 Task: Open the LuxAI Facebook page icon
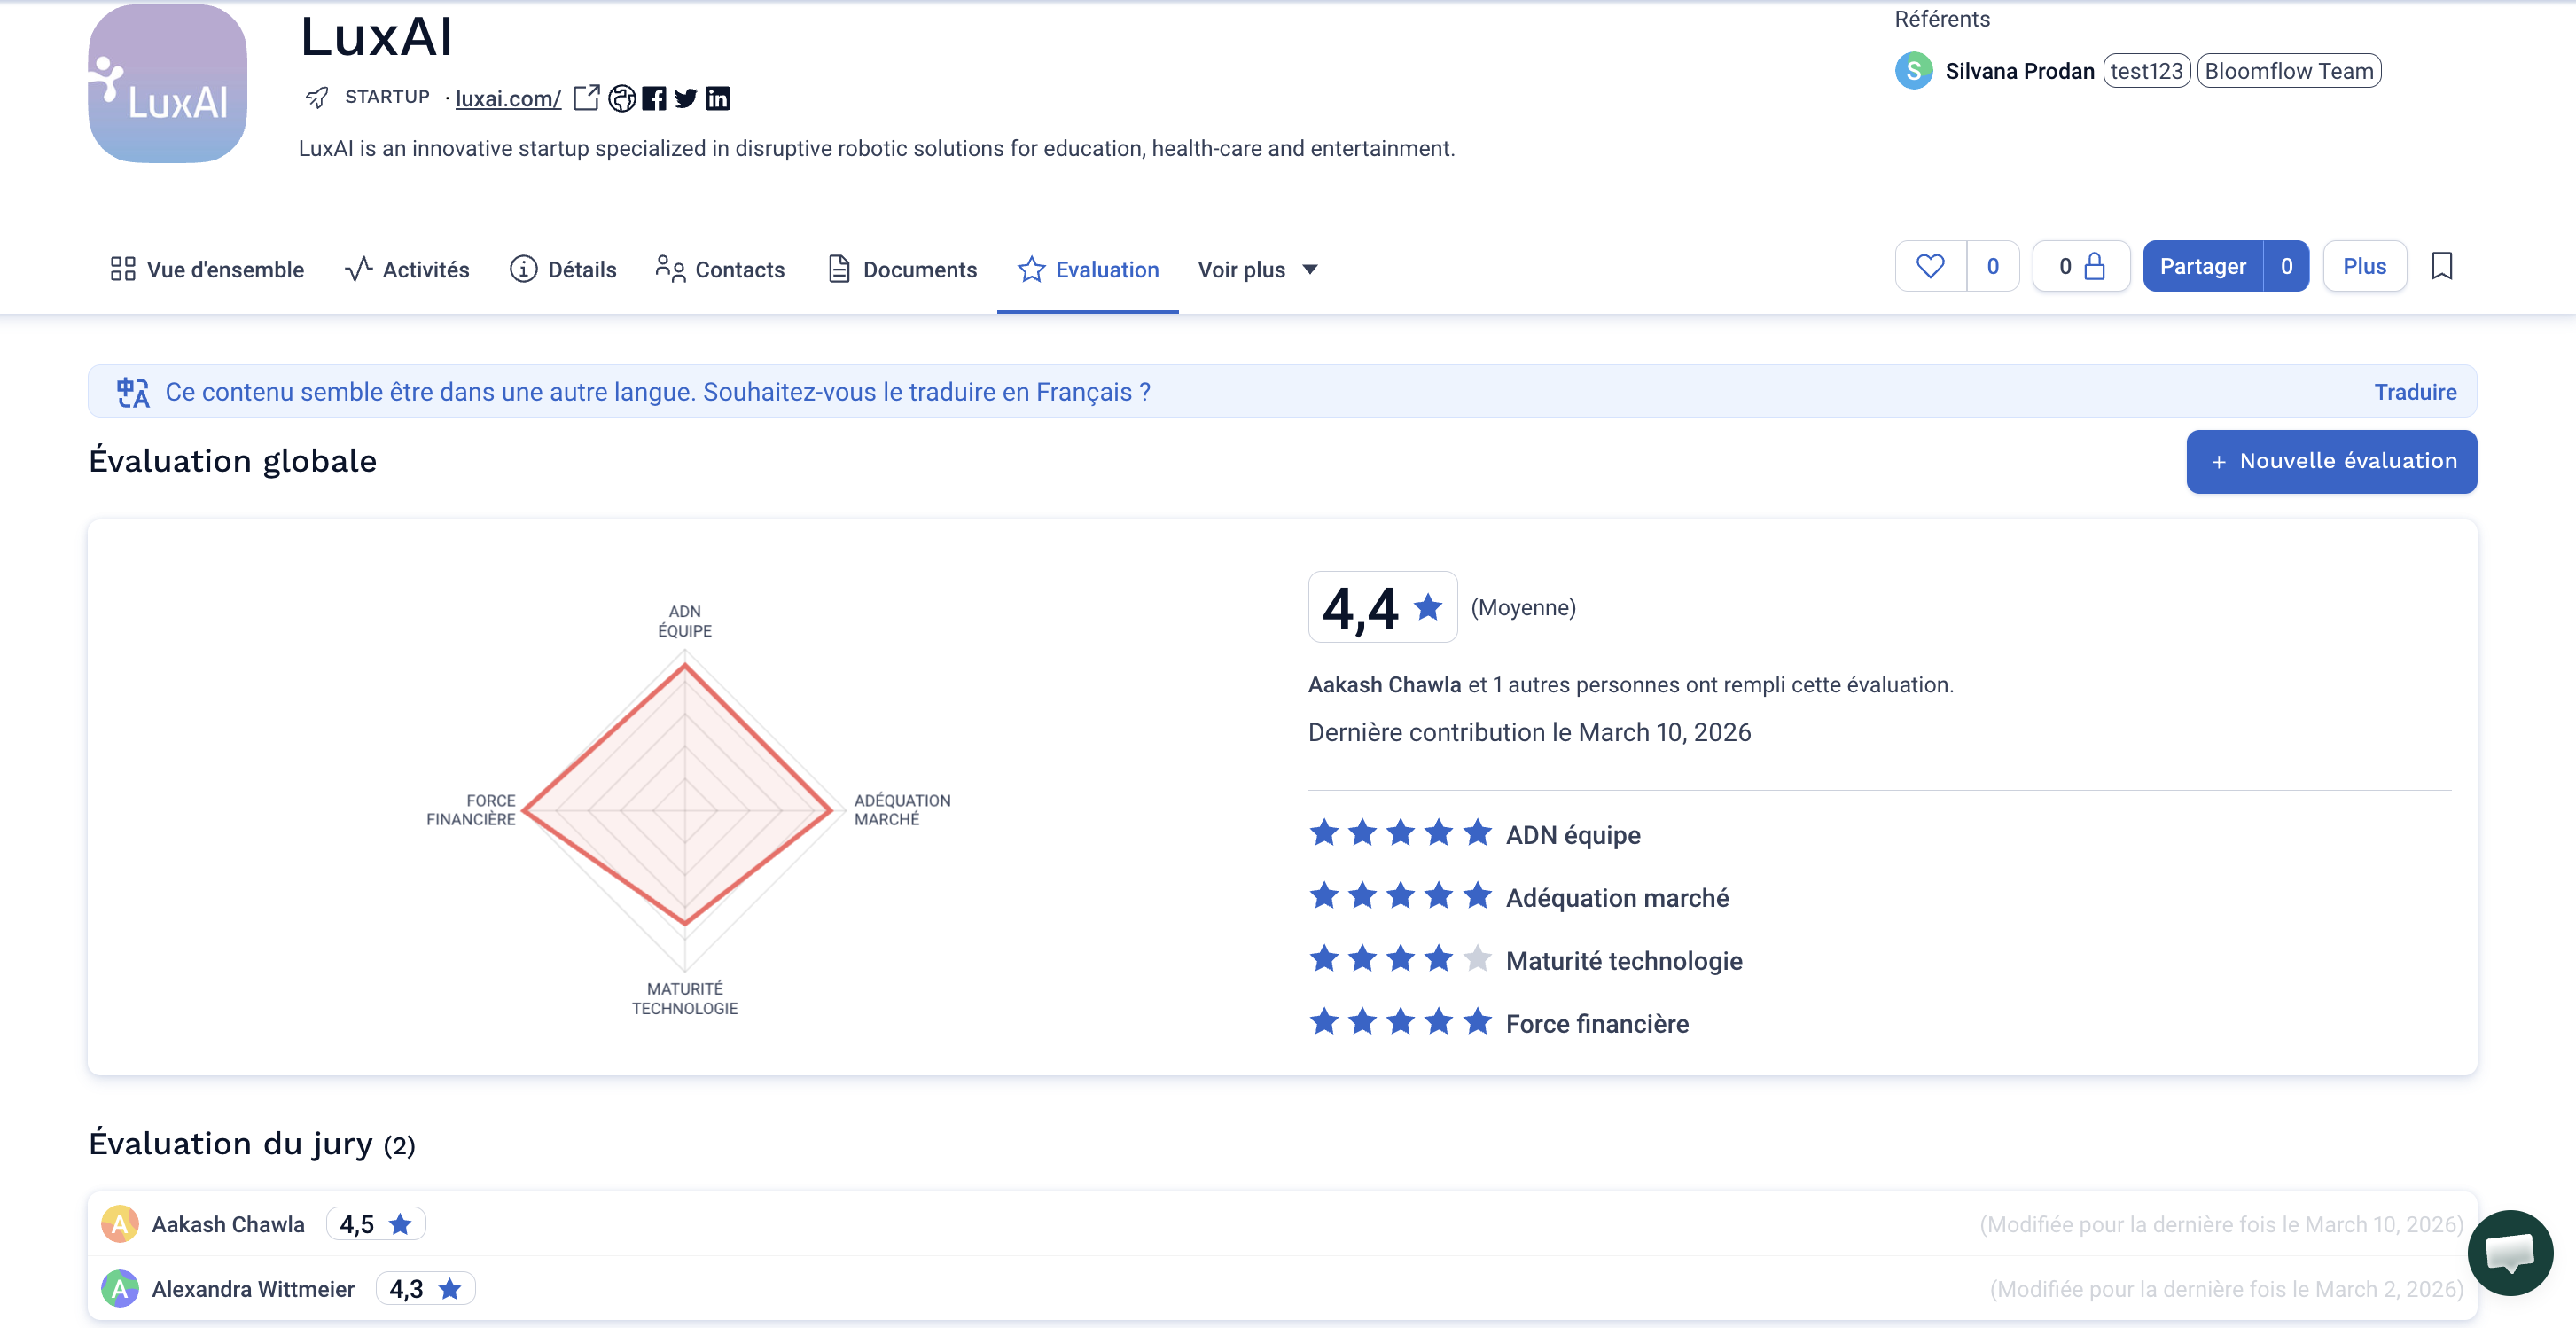[x=654, y=98]
